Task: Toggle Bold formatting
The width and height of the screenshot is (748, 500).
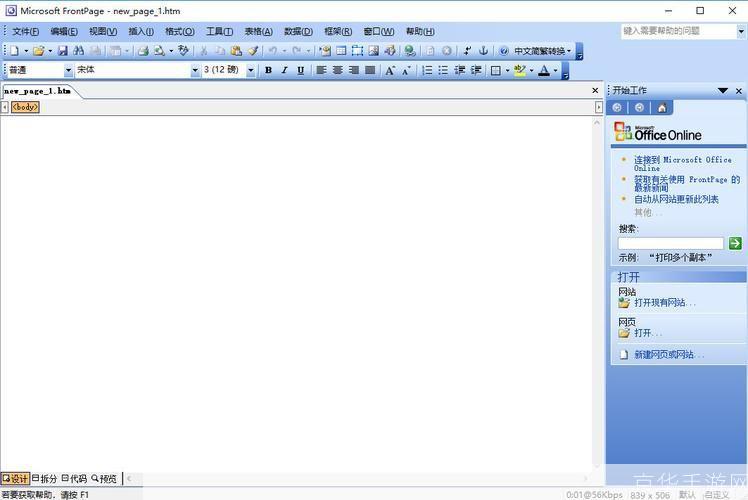Action: 269,70
